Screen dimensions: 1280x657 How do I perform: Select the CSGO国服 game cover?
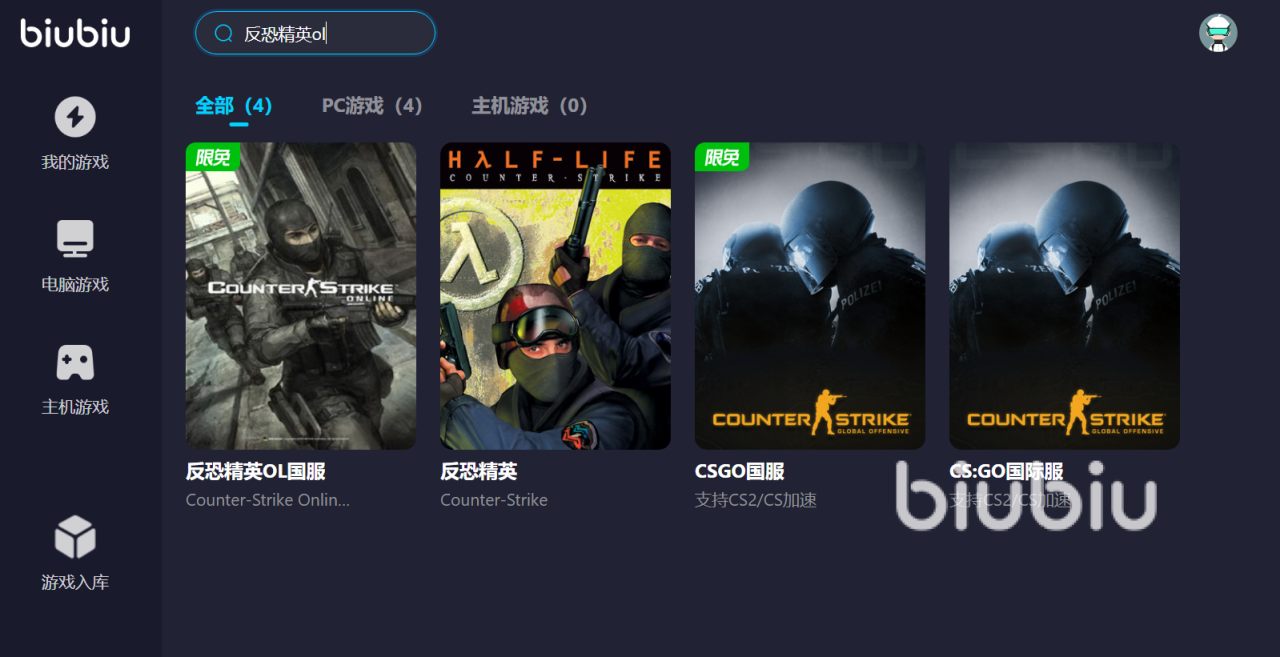(x=810, y=296)
